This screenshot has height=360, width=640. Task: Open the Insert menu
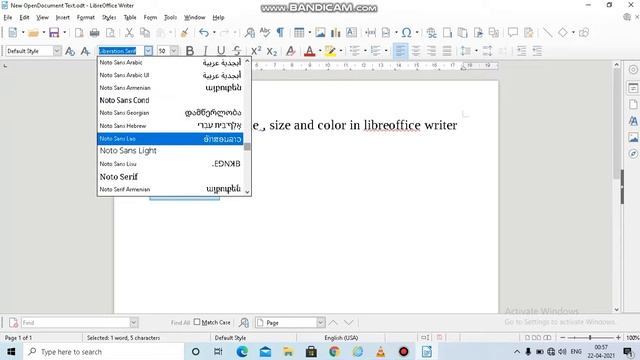click(x=62, y=18)
